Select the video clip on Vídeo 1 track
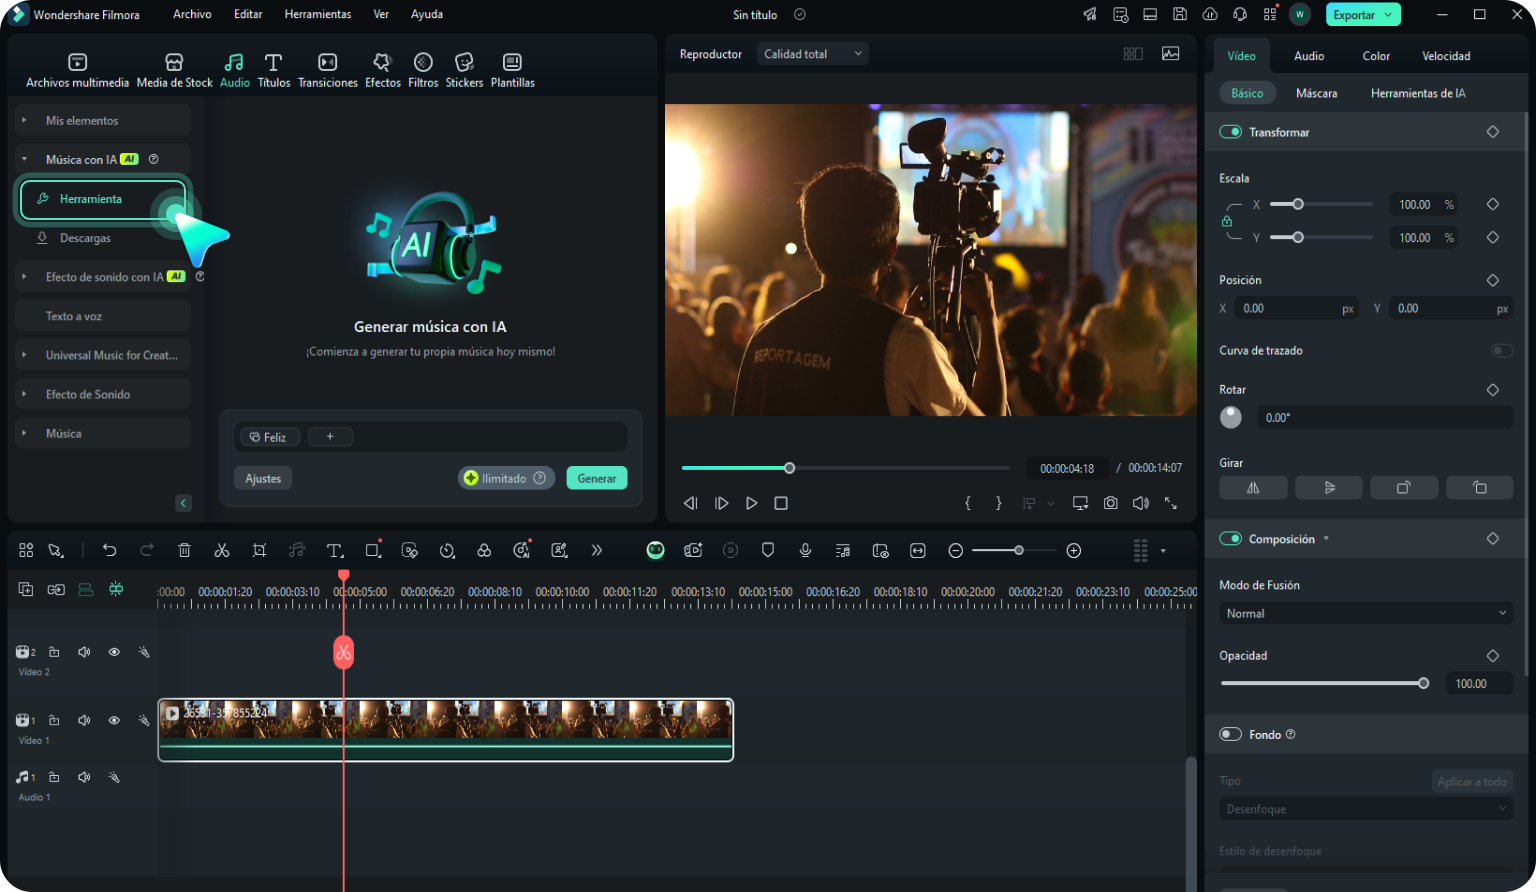This screenshot has width=1536, height=892. [446, 730]
